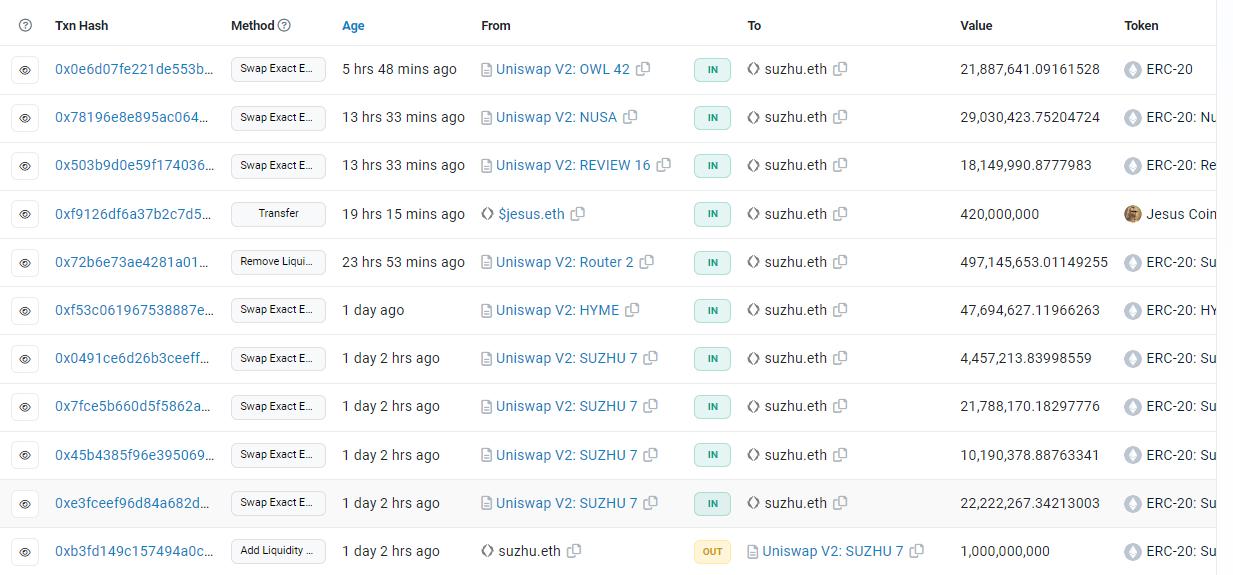Click the Value column header
This screenshot has height=575, width=1233.
pos(976,26)
